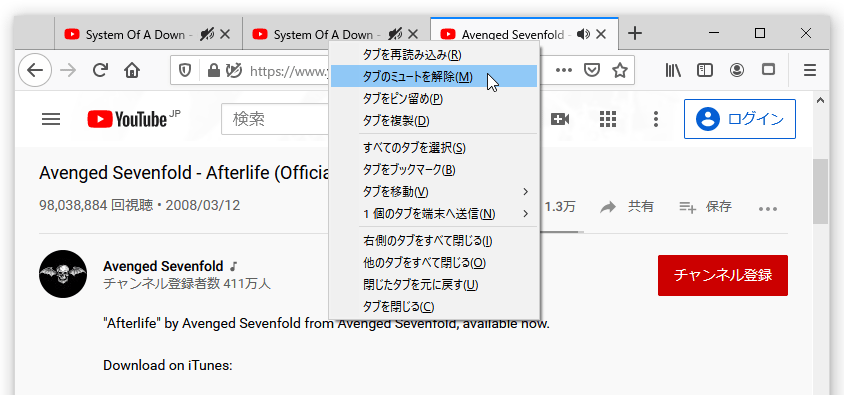This screenshot has width=844, height=395.
Task: Choose タブを再読み込み(R) from the context menu
Action: click(x=434, y=54)
